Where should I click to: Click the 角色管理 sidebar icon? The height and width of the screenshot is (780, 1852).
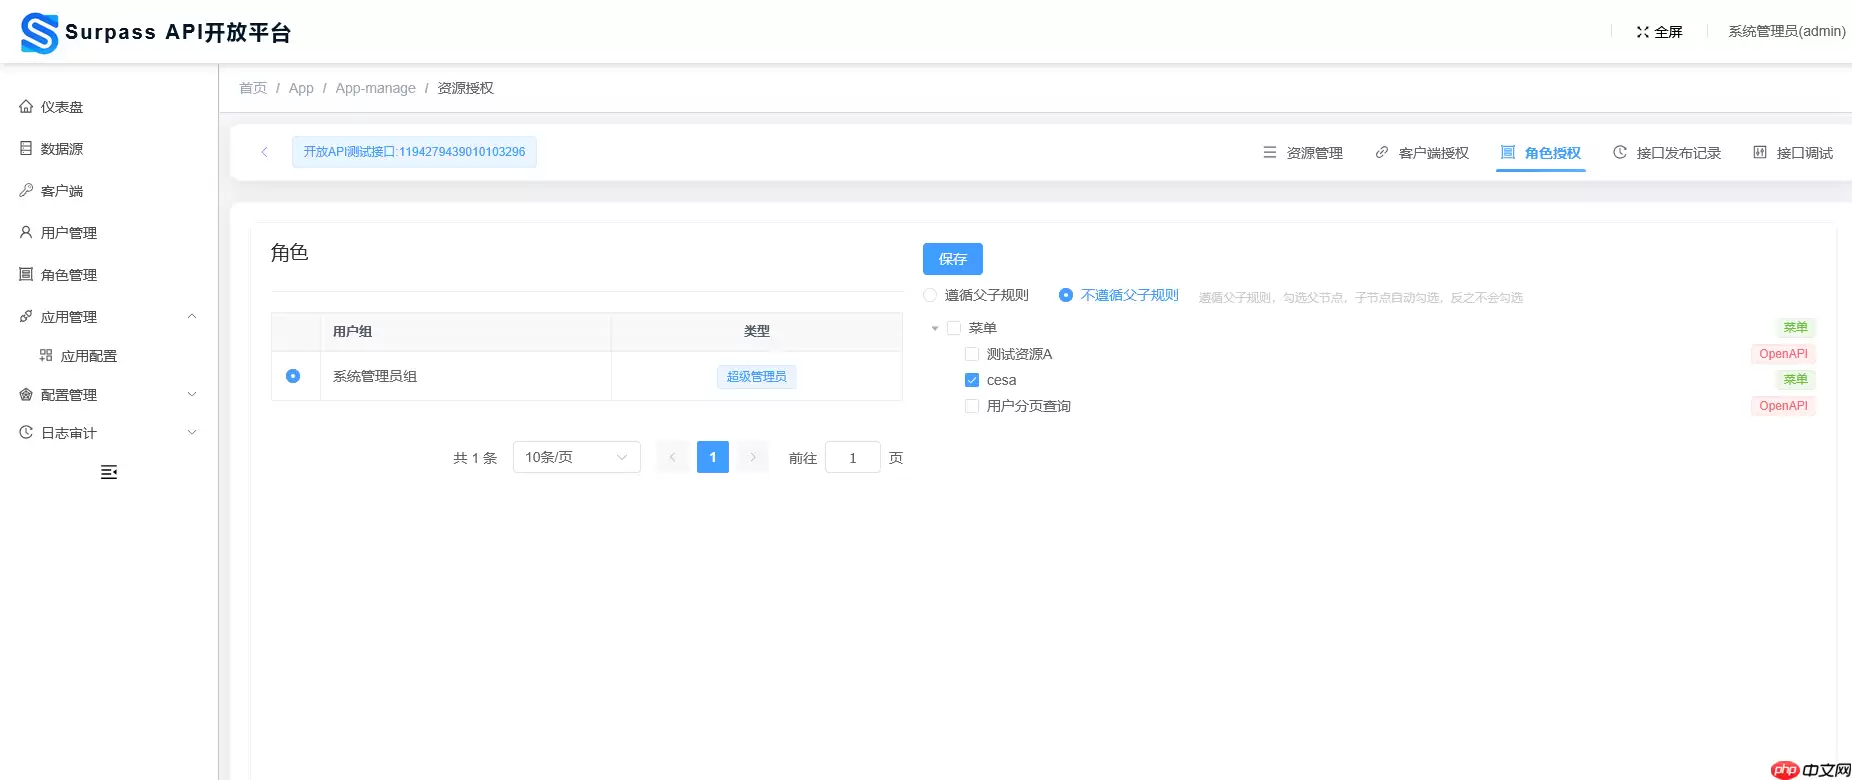[x=26, y=275]
